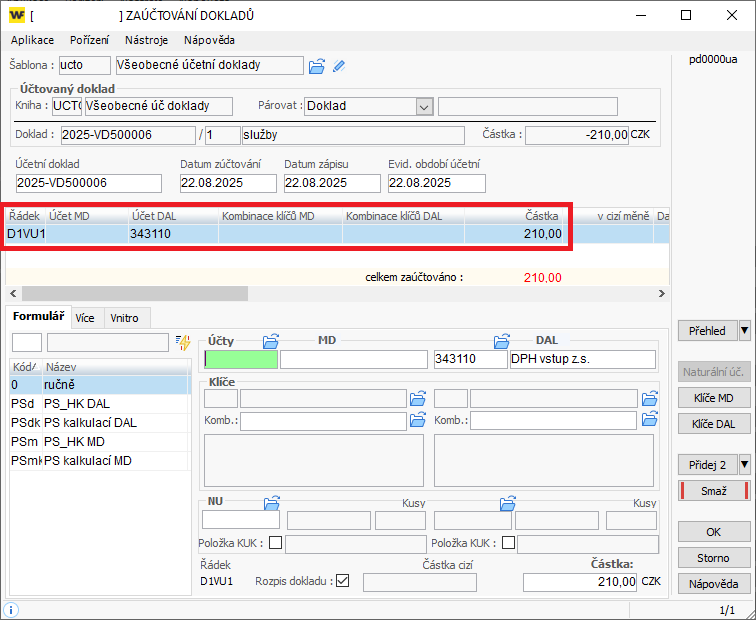Image resolution: width=756 pixels, height=620 pixels.
Task: Click Evid. období účetní field
Action: 437,183
